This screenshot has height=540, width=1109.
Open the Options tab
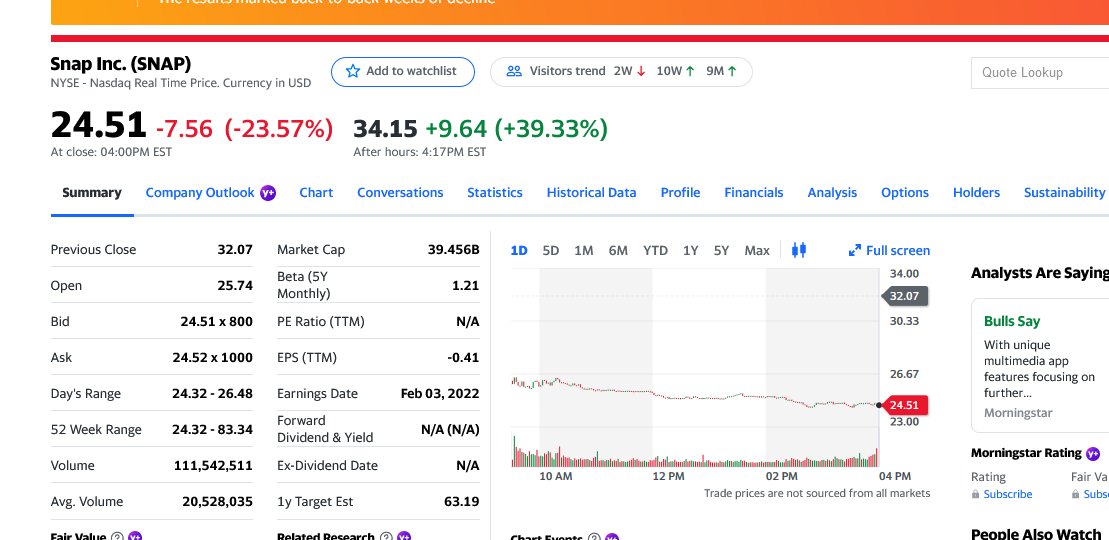click(x=905, y=193)
